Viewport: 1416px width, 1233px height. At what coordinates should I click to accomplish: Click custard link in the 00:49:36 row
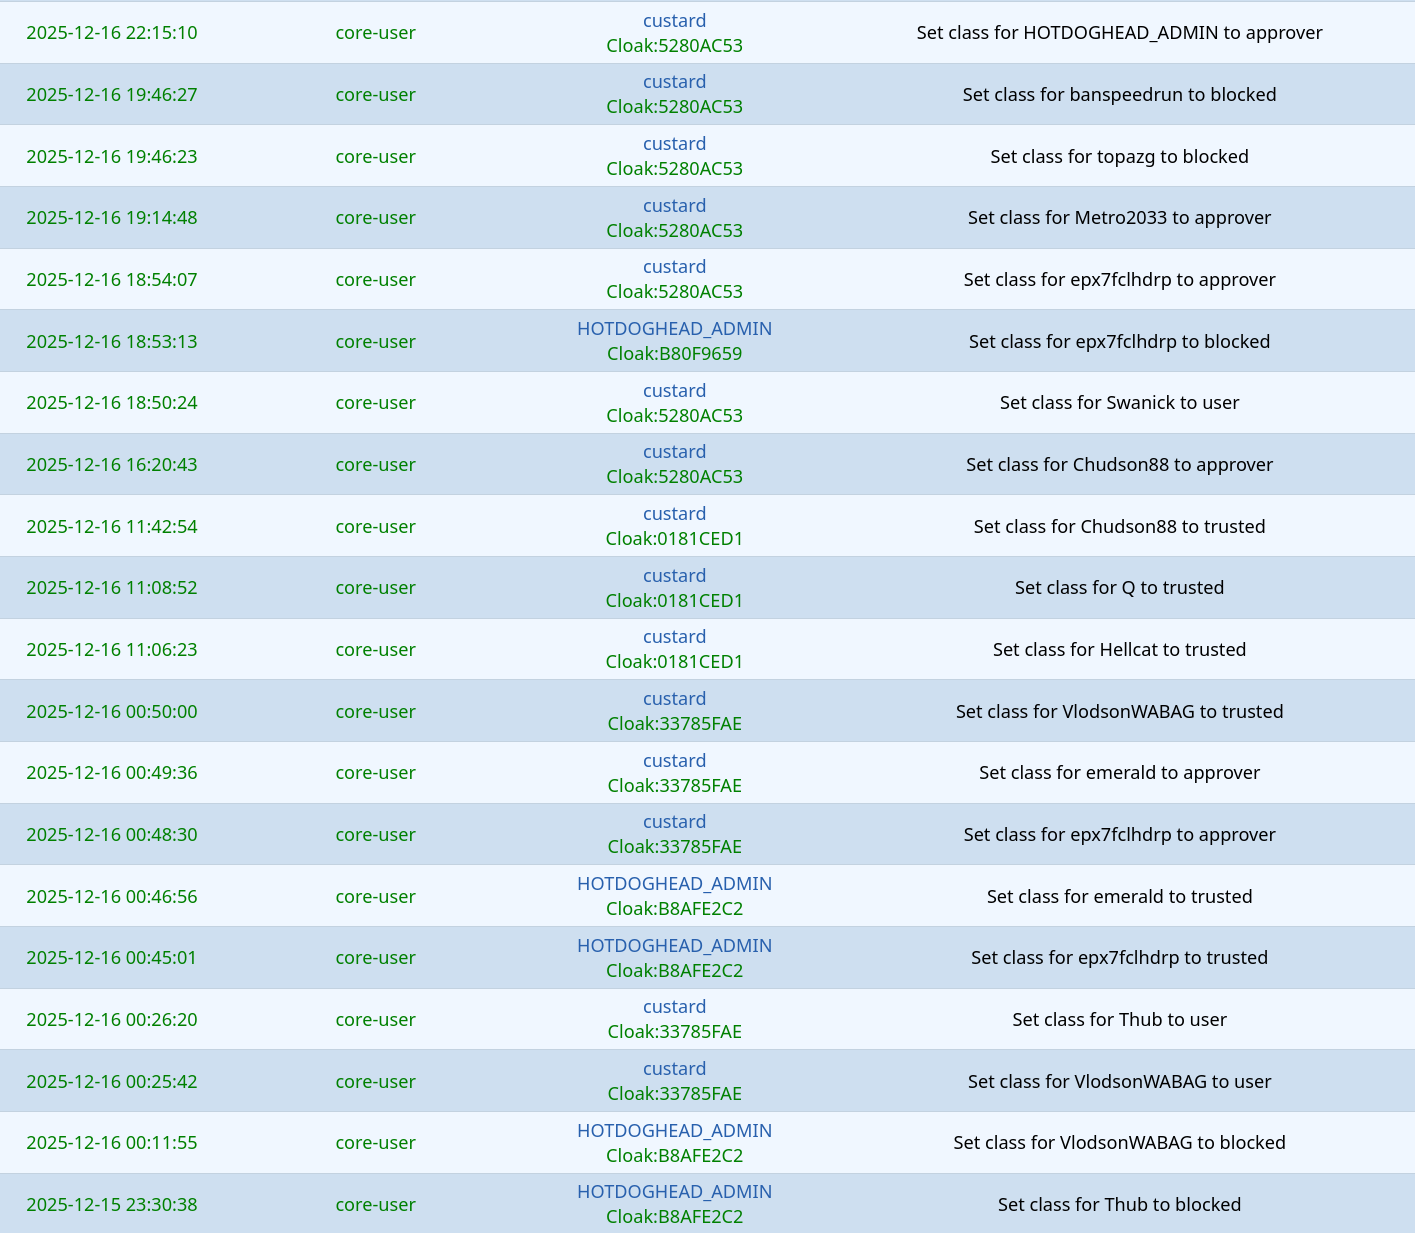tap(674, 761)
